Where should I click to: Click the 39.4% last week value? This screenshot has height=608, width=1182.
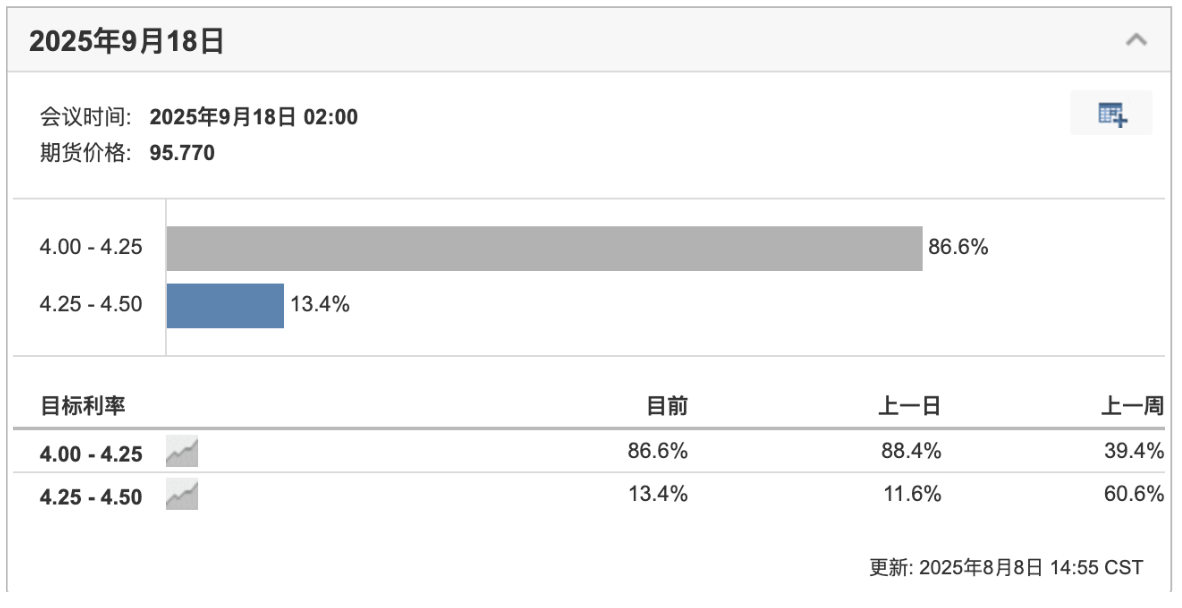pyautogui.click(x=1134, y=451)
